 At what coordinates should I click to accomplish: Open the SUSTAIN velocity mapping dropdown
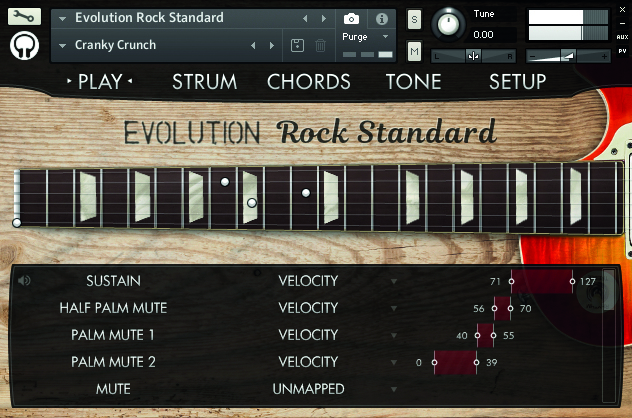(x=394, y=281)
